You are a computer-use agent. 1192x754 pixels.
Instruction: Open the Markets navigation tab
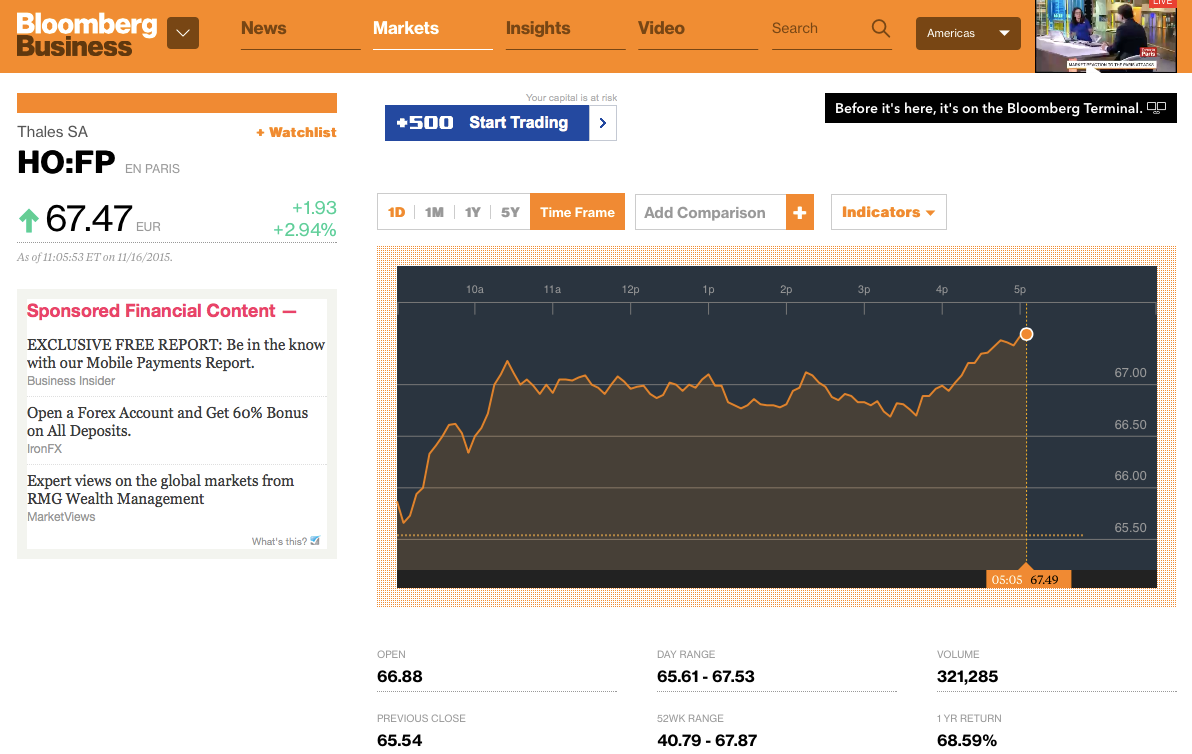pos(405,28)
